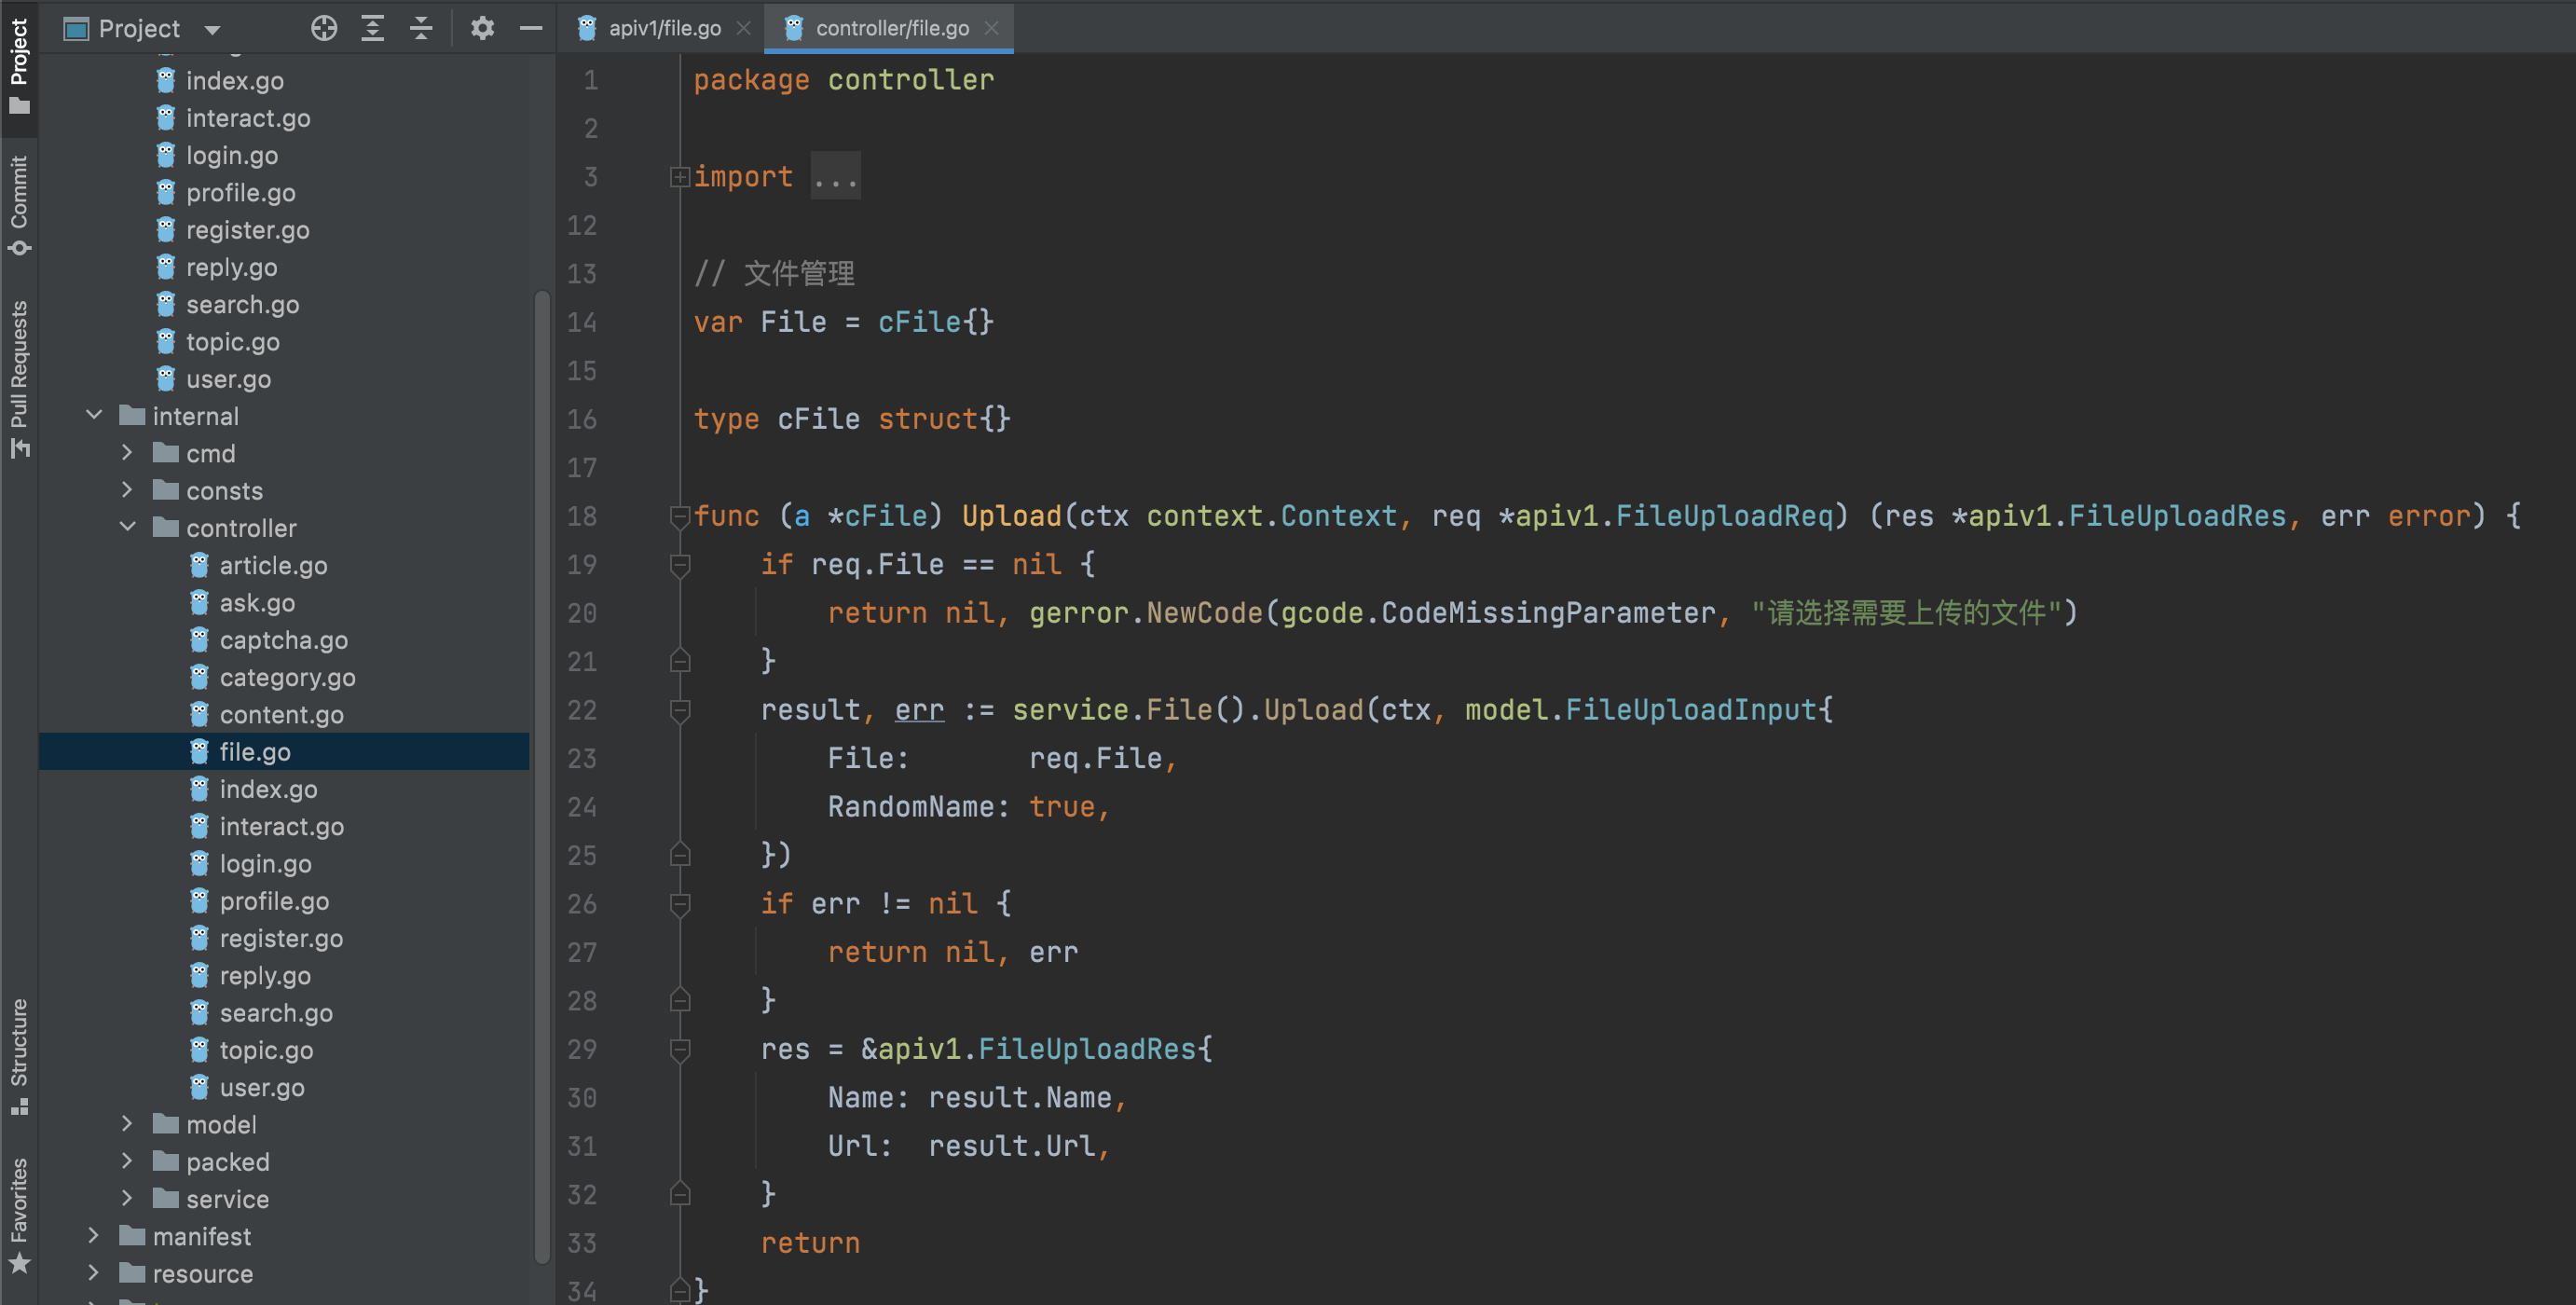Open the Project view dropdown
The height and width of the screenshot is (1305, 2576).
click(212, 29)
